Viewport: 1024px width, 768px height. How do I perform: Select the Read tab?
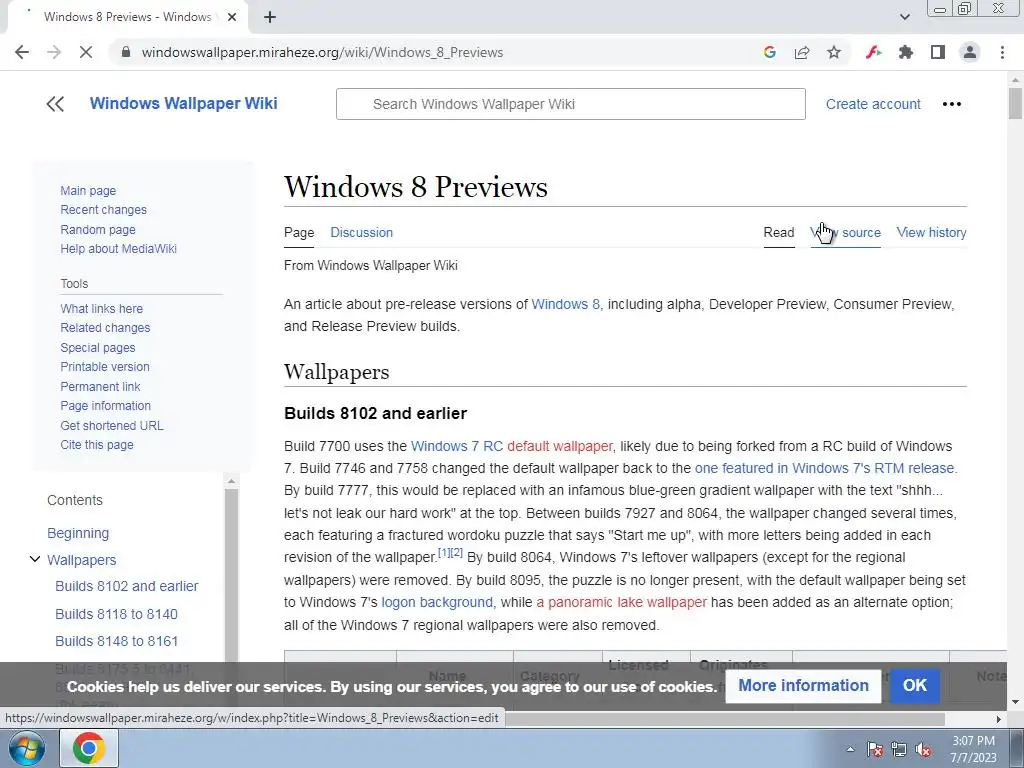click(778, 232)
